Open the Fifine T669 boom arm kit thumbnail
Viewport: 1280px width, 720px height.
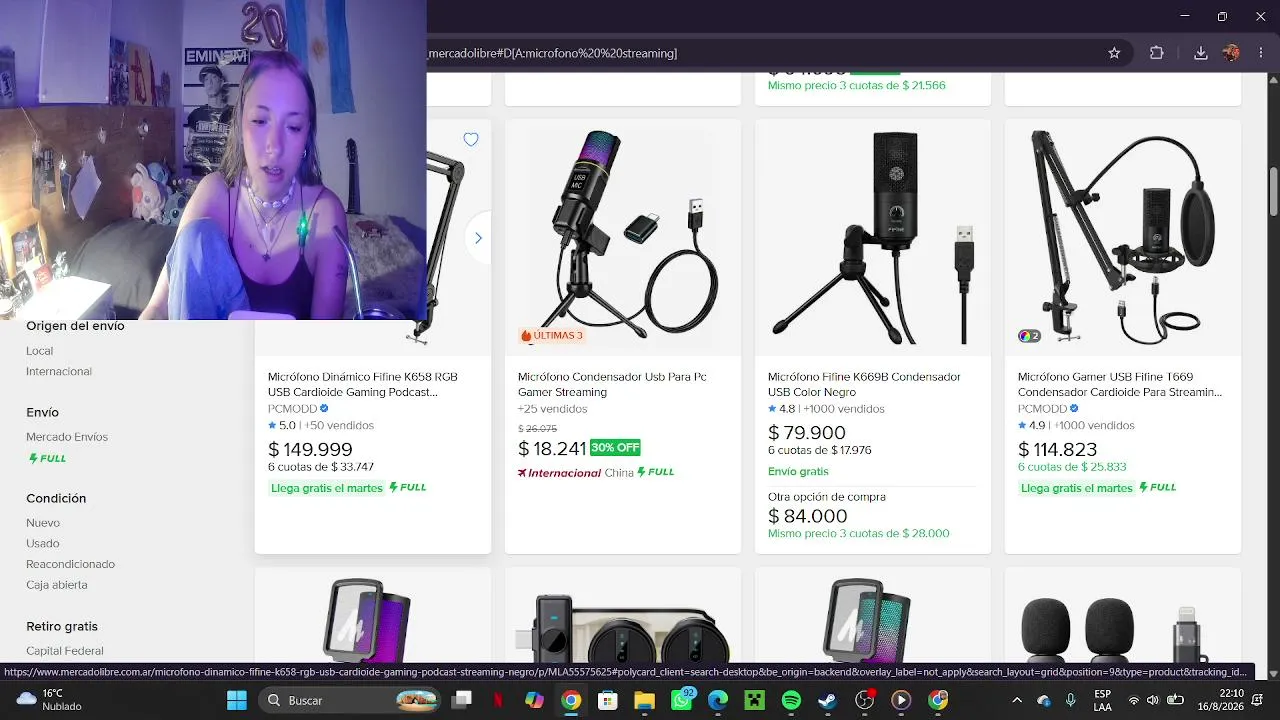tap(1122, 238)
